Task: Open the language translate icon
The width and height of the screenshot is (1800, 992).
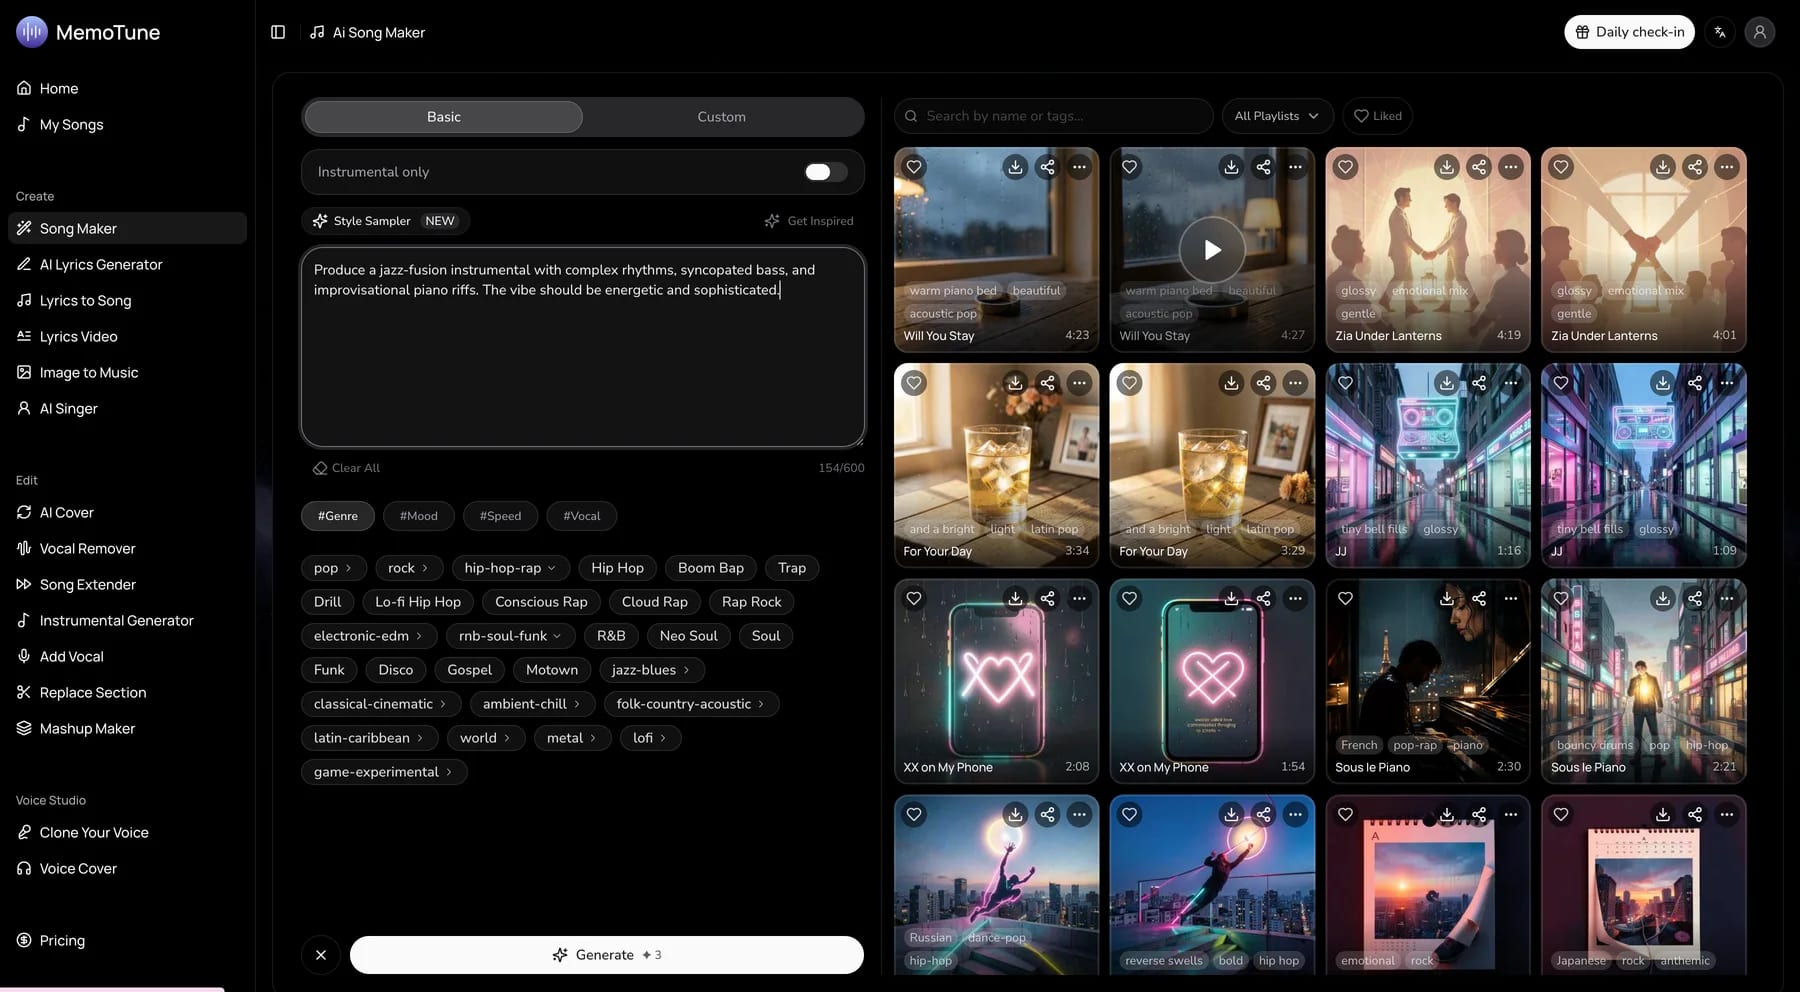Action: pos(1720,32)
